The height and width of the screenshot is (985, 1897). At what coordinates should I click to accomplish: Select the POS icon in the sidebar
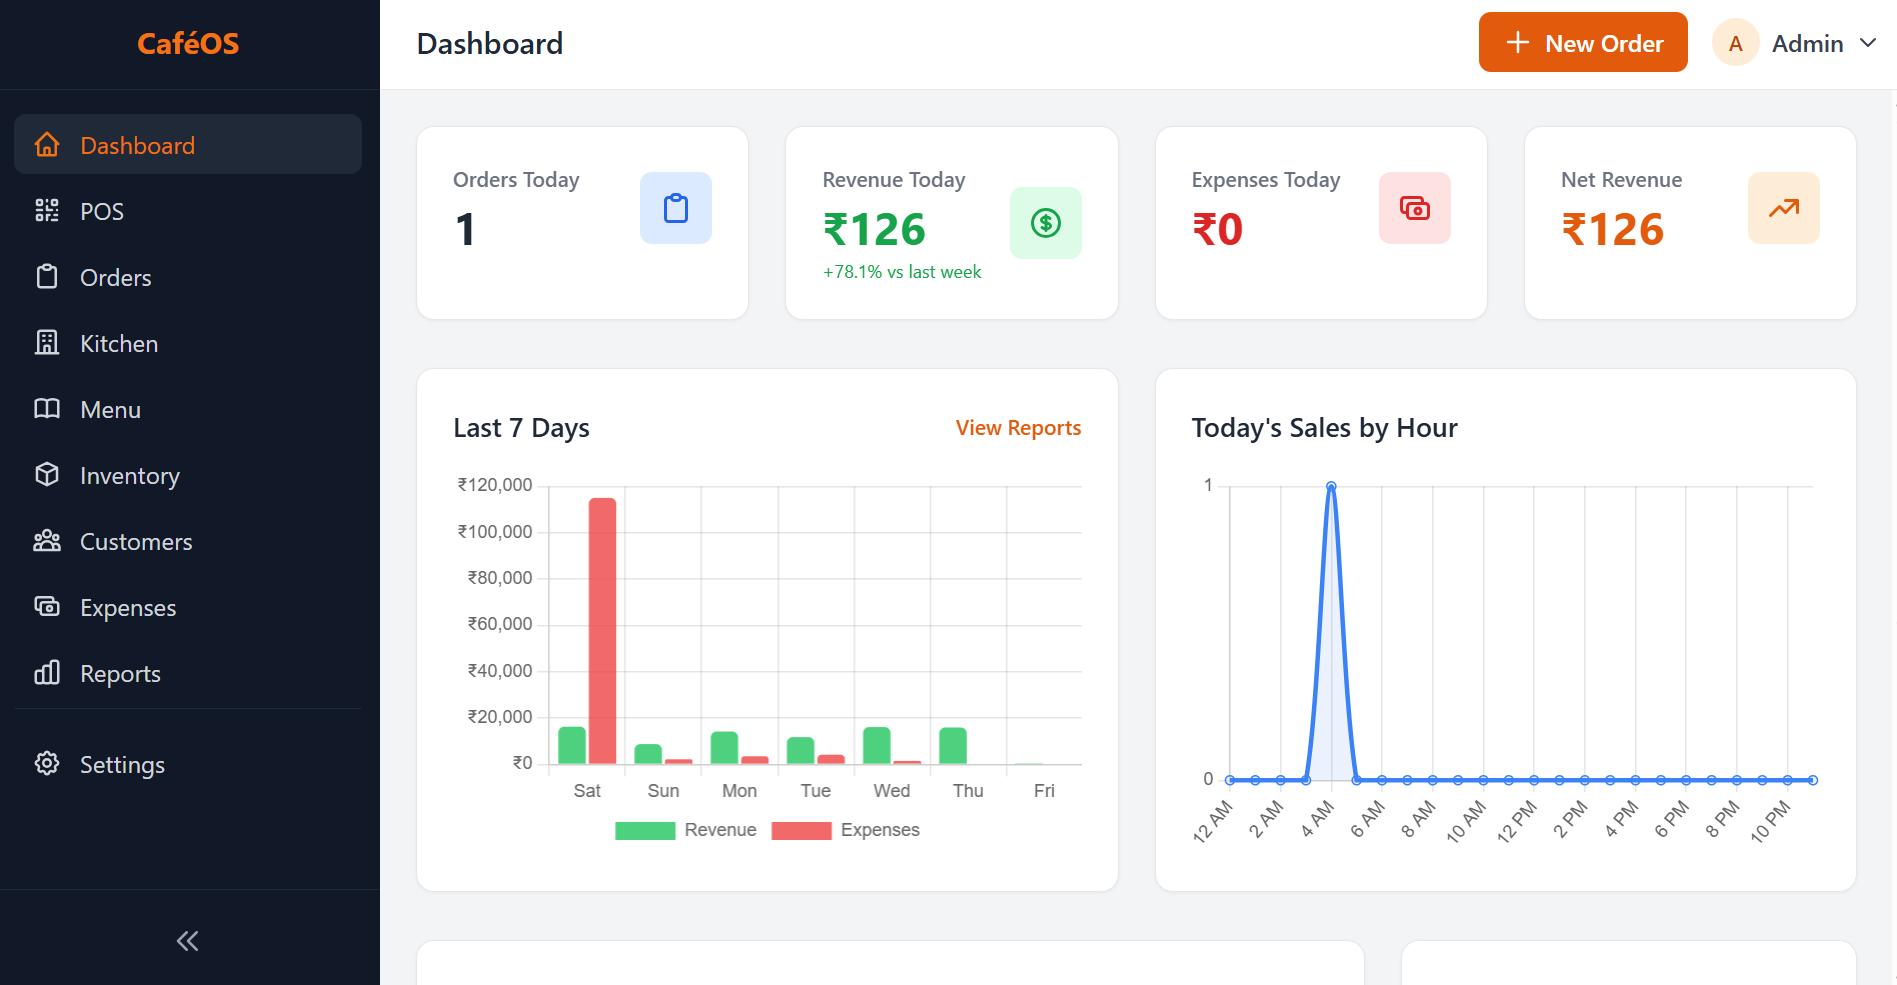click(x=47, y=210)
